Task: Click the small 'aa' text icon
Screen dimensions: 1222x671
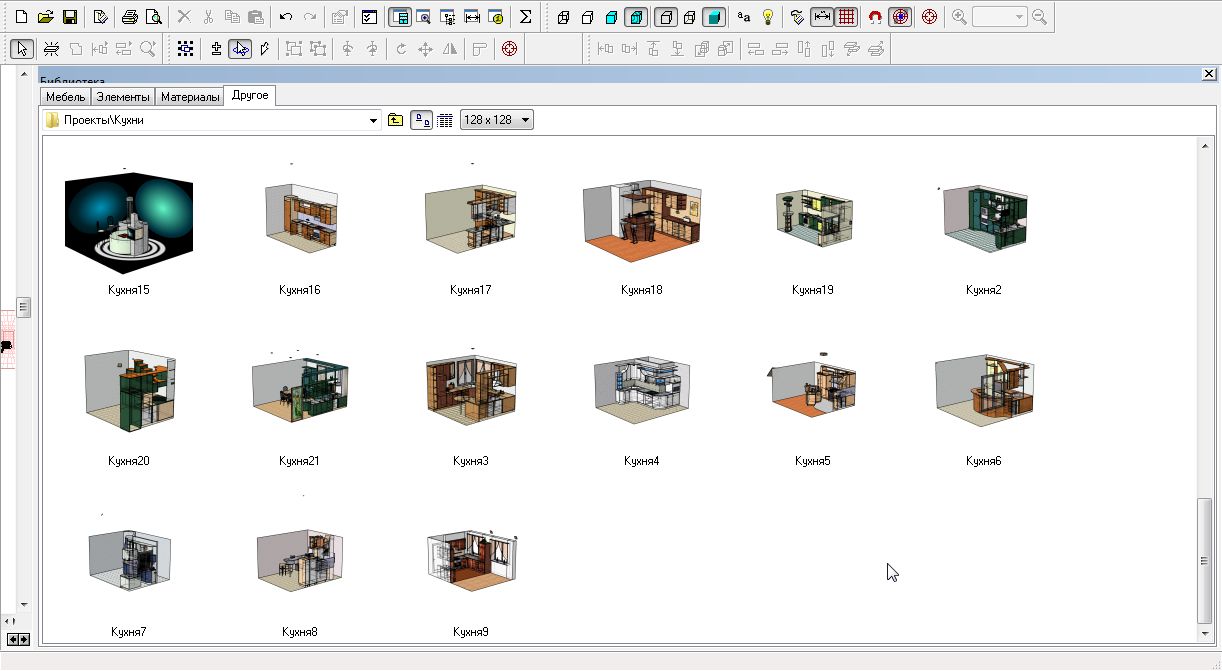Action: coord(743,17)
